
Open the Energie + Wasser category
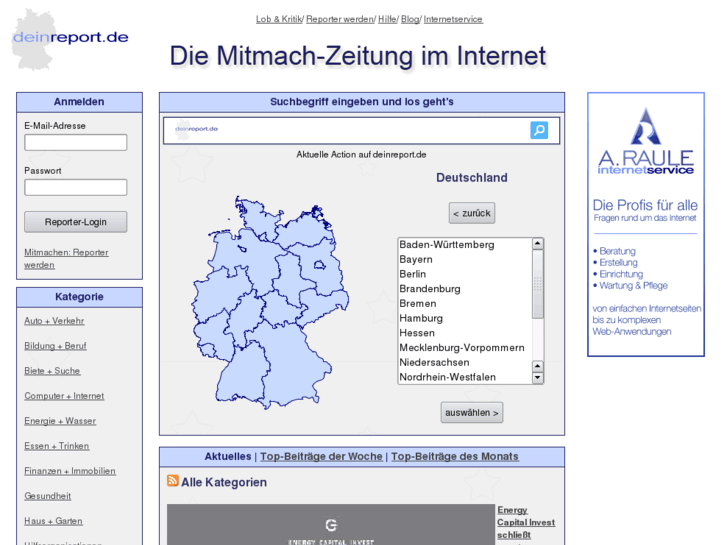[x=60, y=421]
